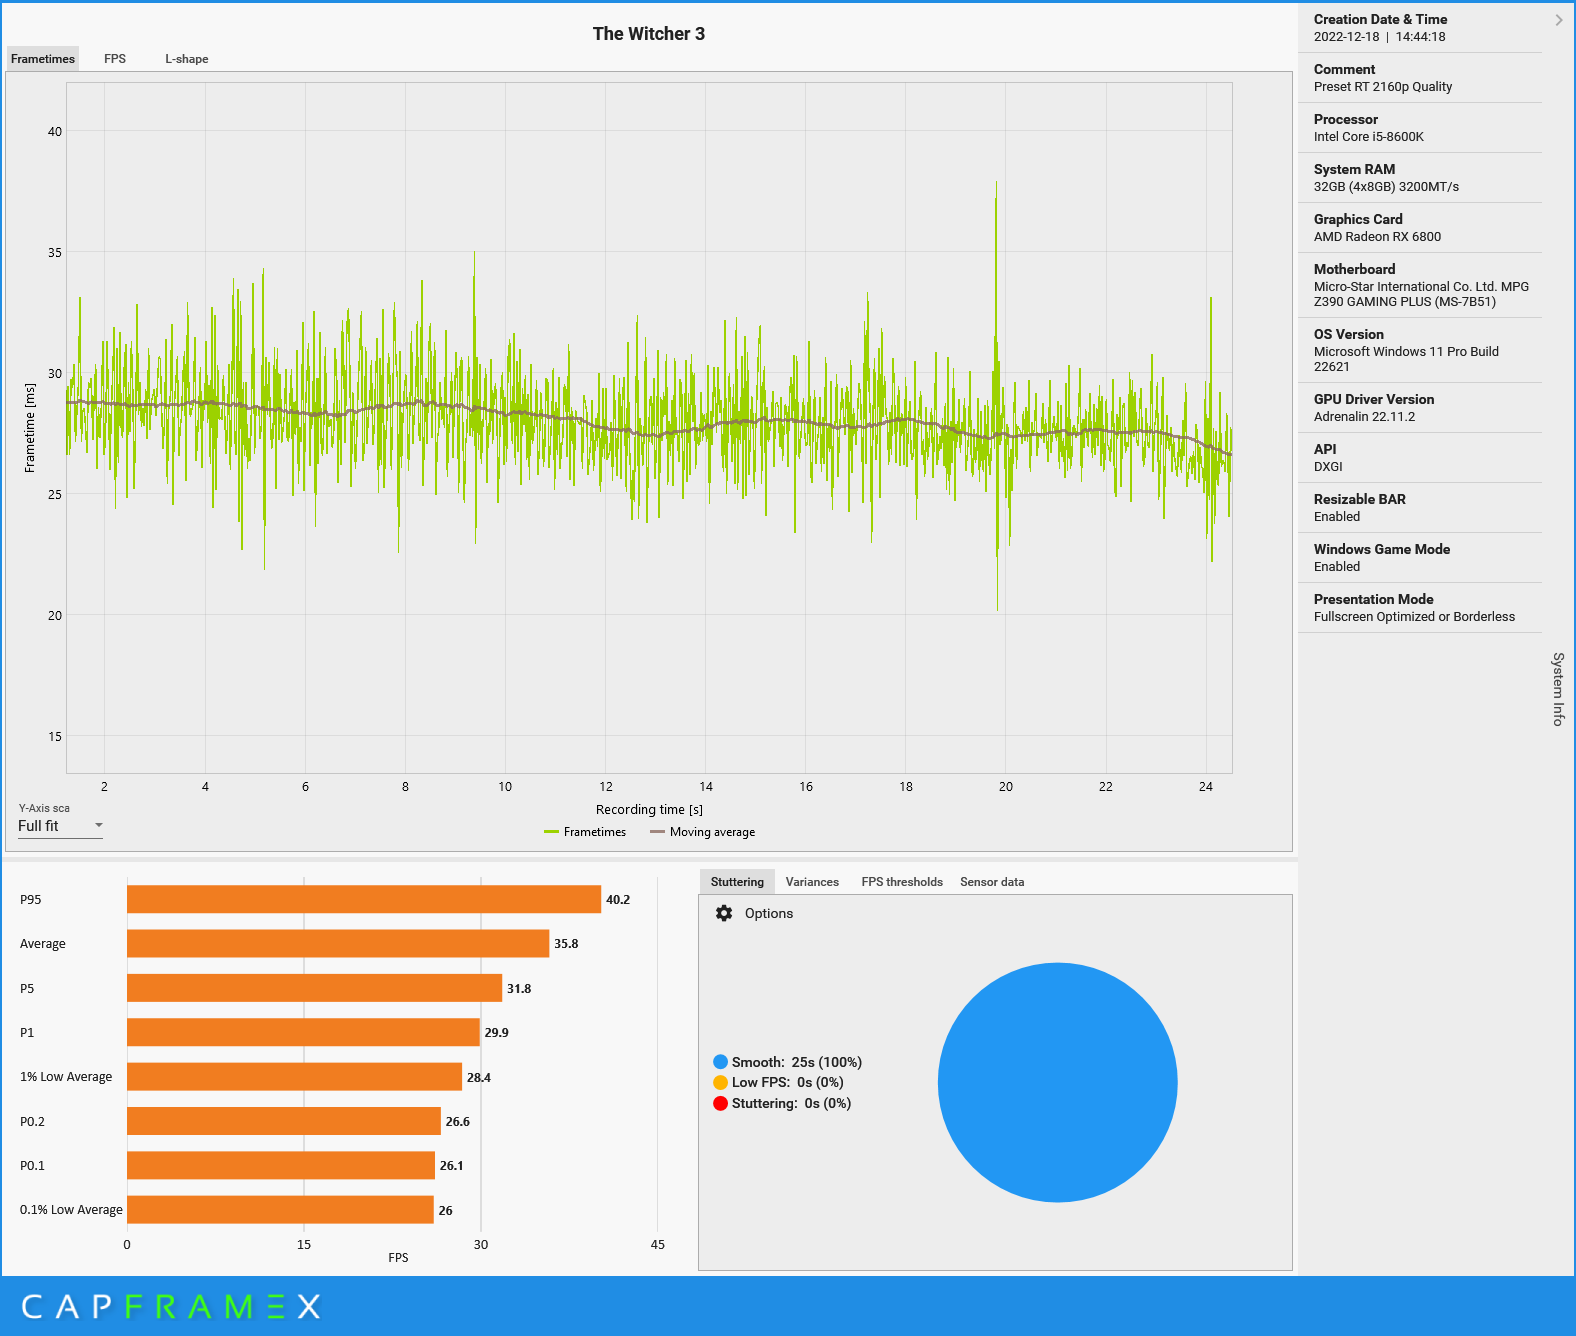Click the CapFrameX logo
The image size is (1576, 1336).
point(171,1306)
